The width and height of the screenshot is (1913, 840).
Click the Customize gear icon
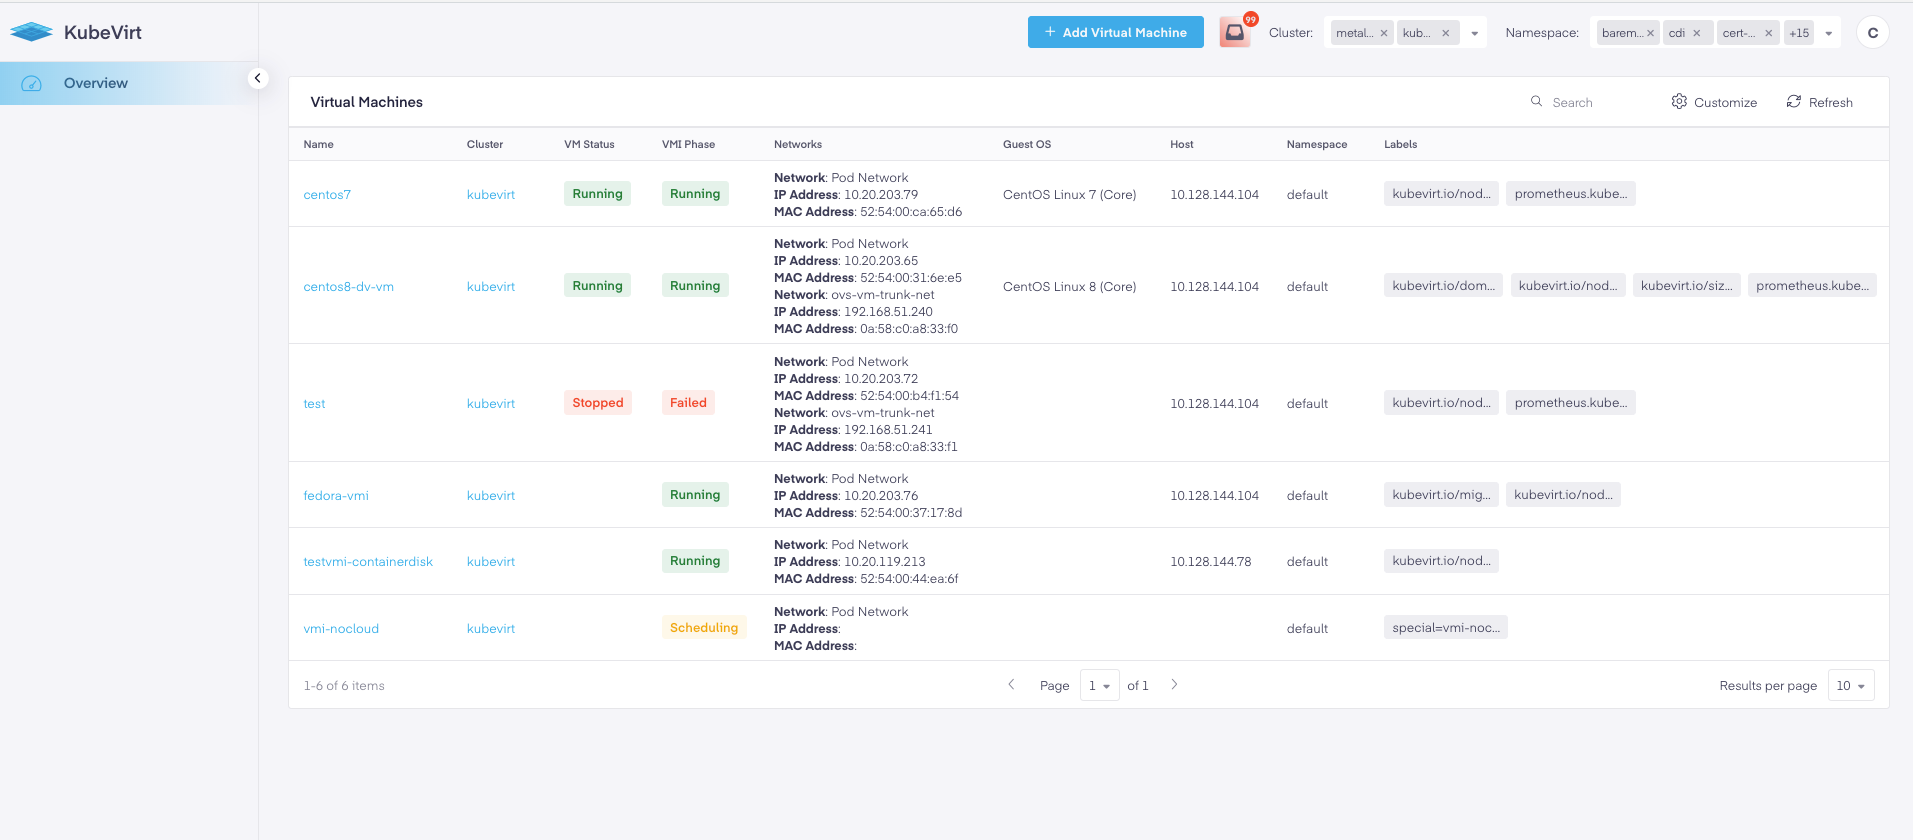tap(1679, 101)
